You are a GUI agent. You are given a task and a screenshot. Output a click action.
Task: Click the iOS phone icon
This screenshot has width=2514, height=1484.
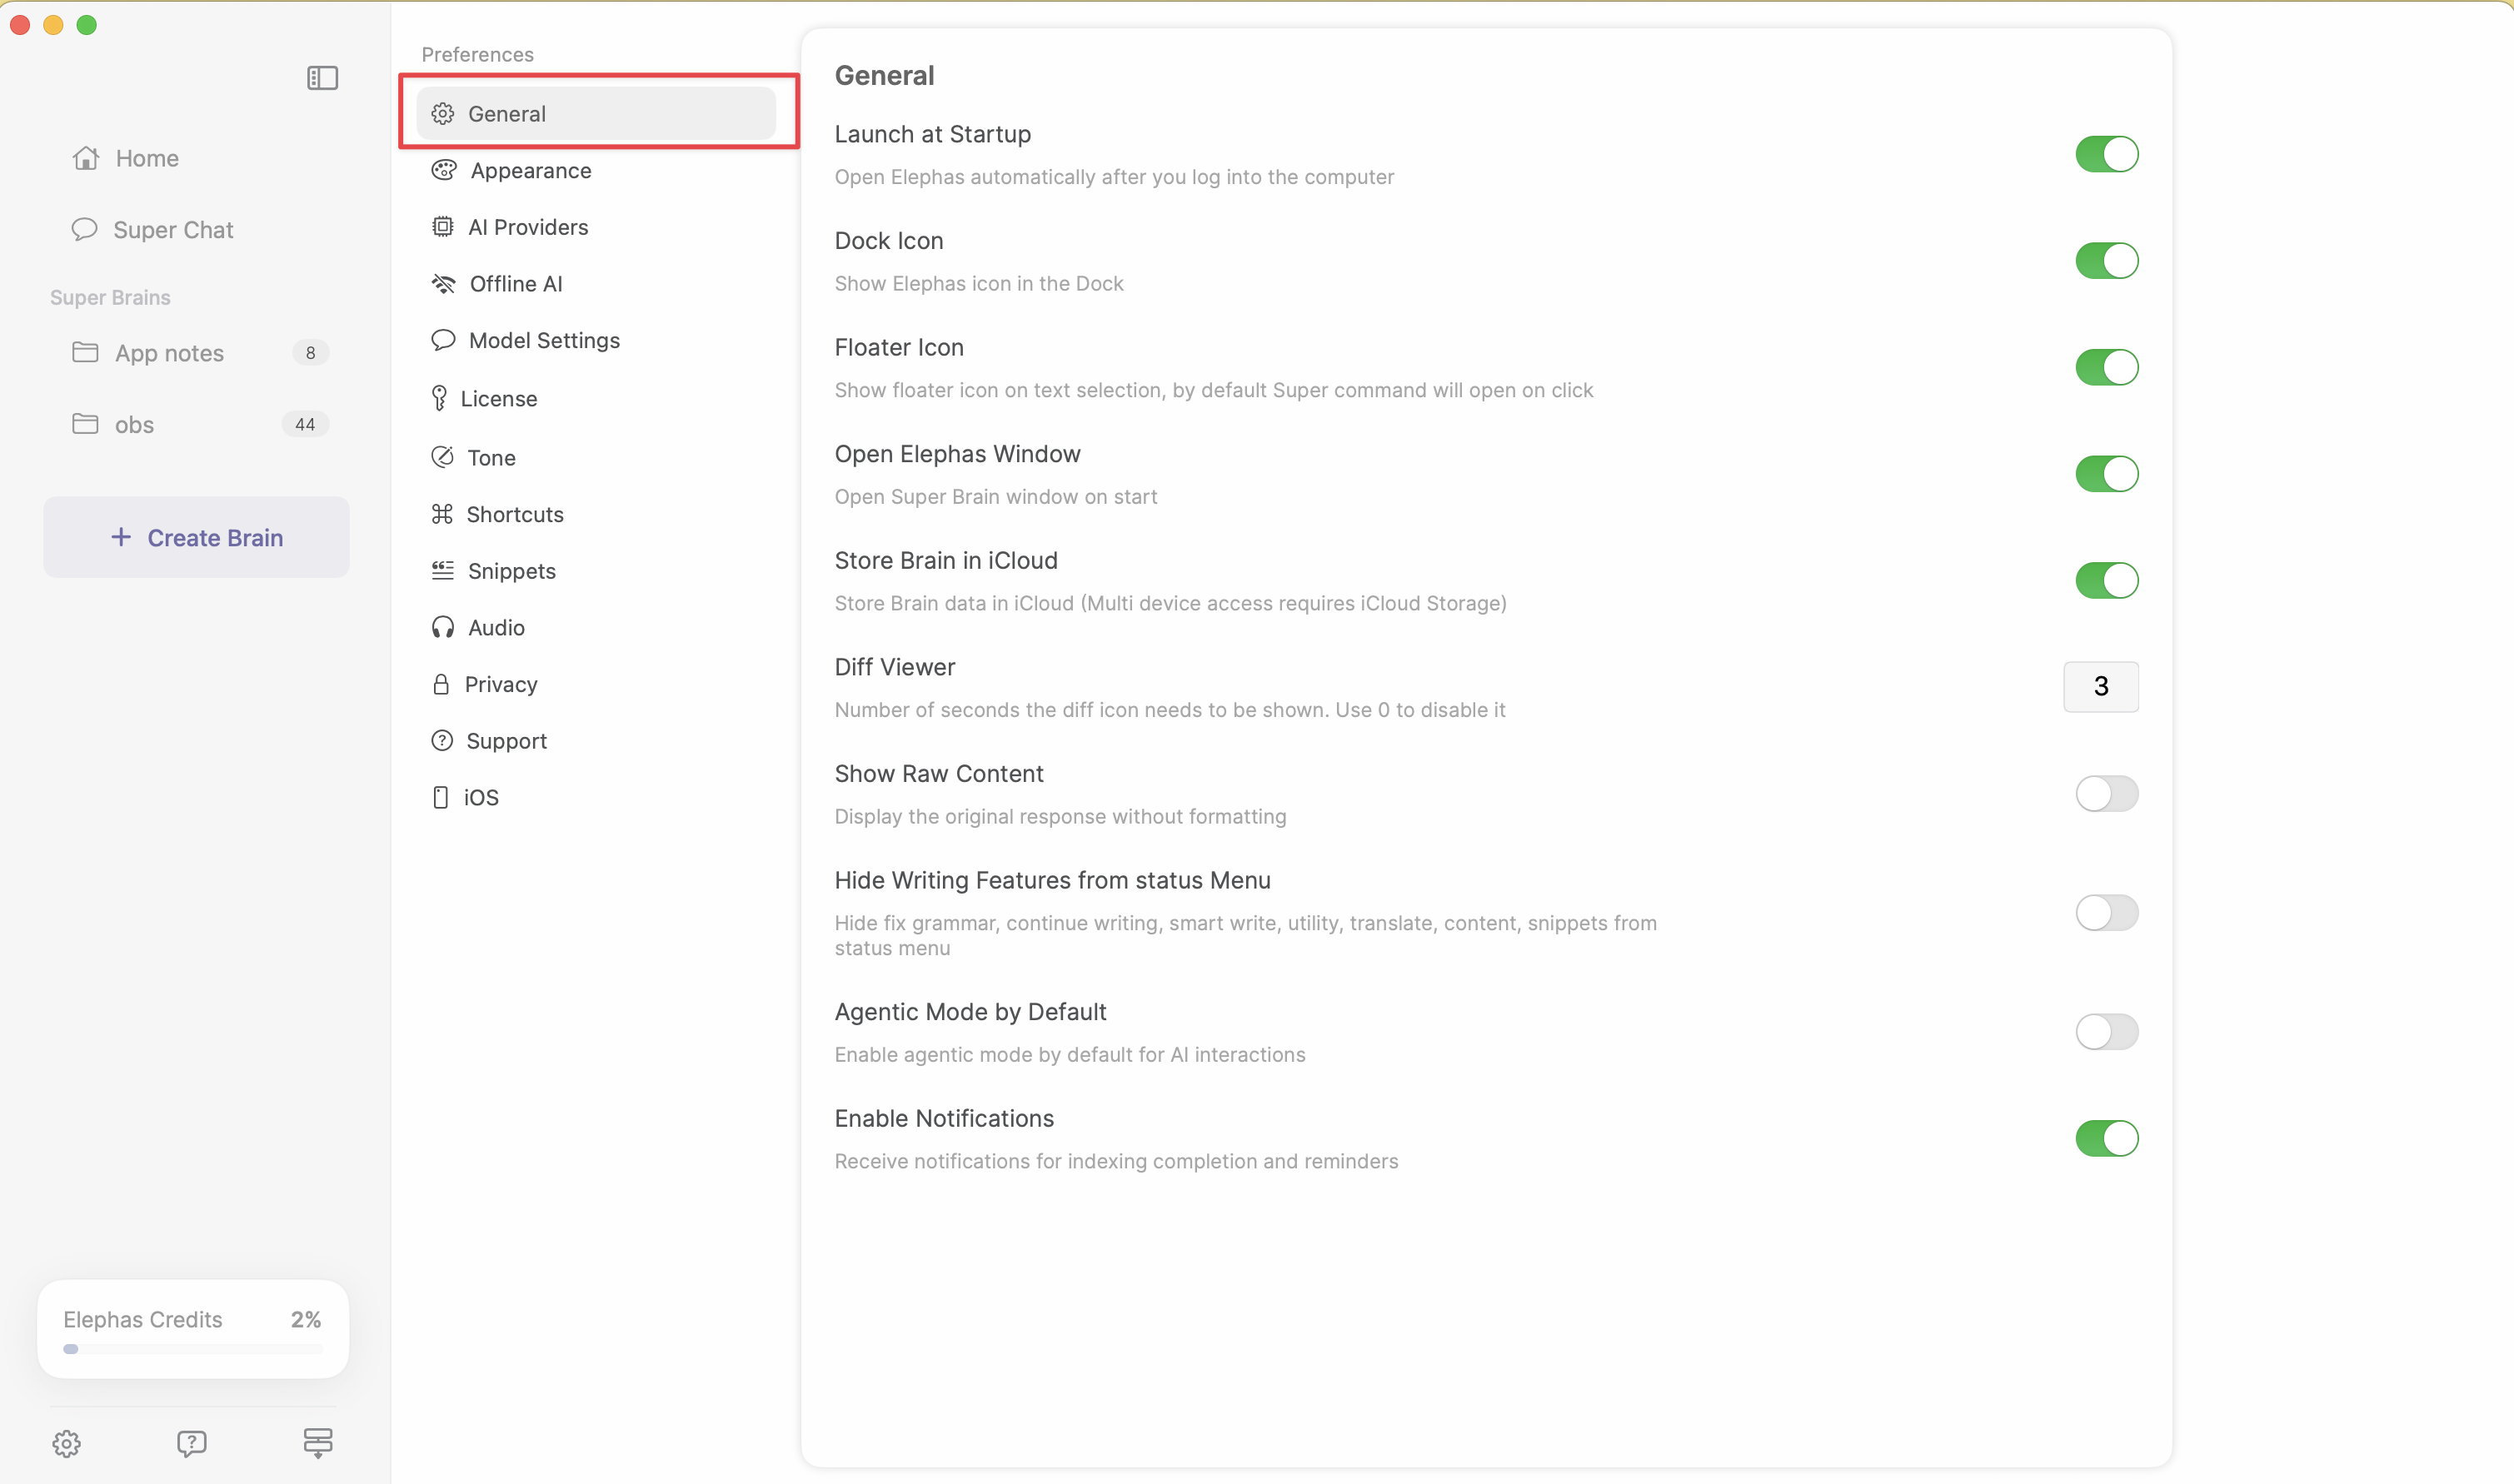point(440,797)
